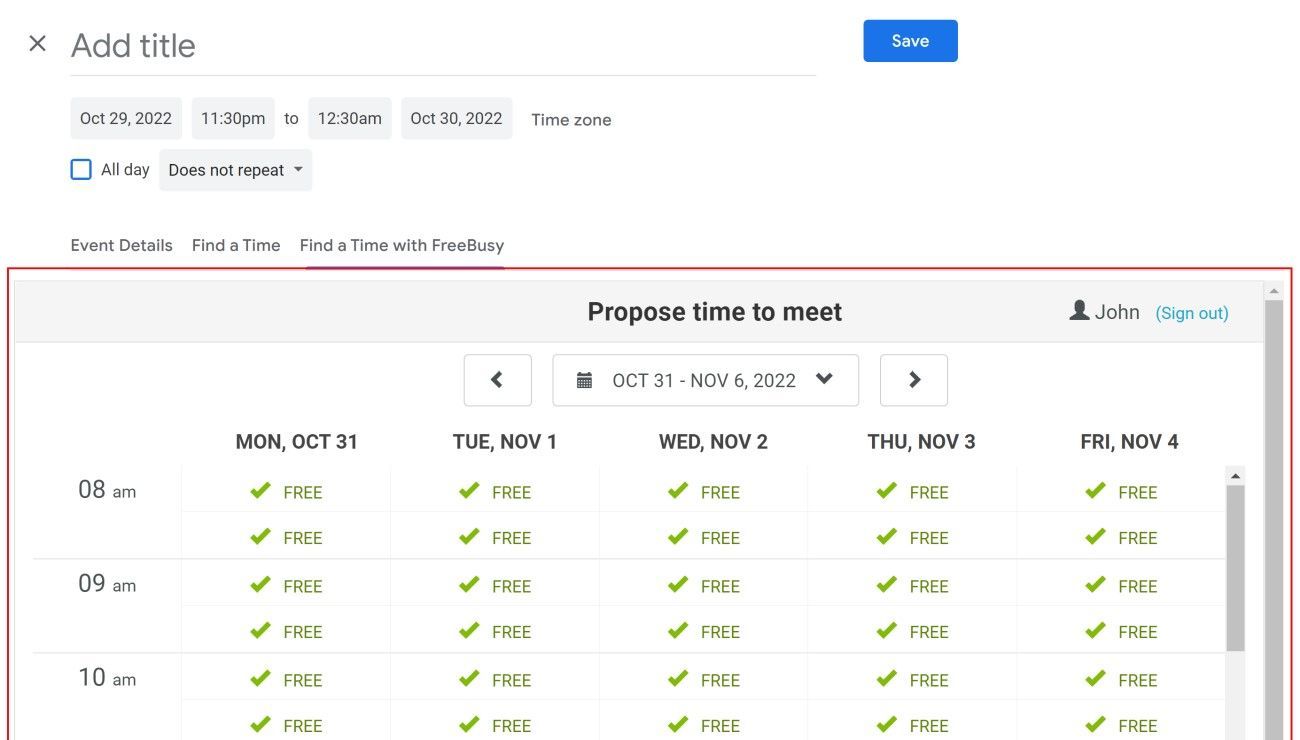The image size is (1300, 740).
Task: Expand the Oct 31 - Nov 6 date range dropdown
Action: (x=824, y=379)
